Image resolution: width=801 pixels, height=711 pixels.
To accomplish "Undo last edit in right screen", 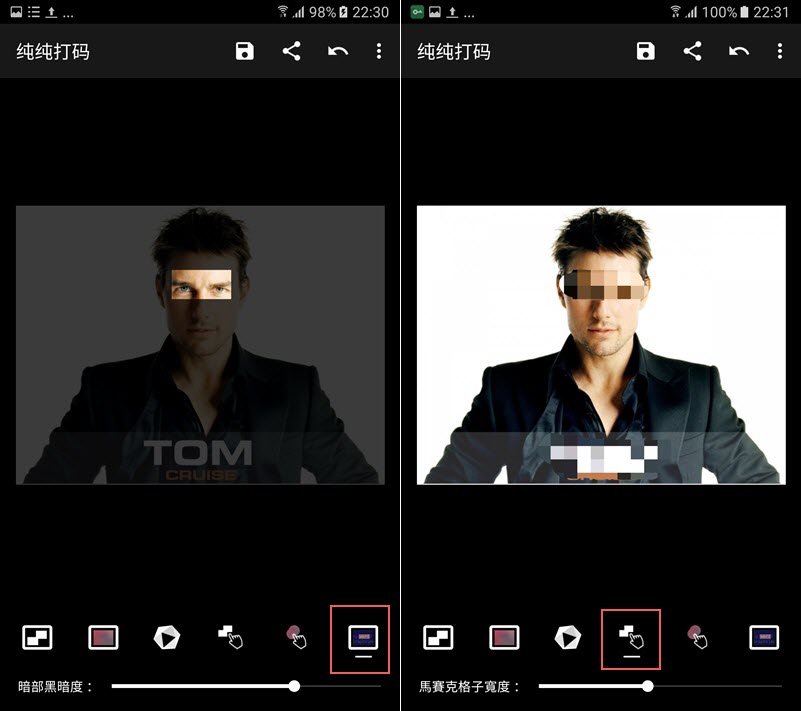I will click(739, 51).
